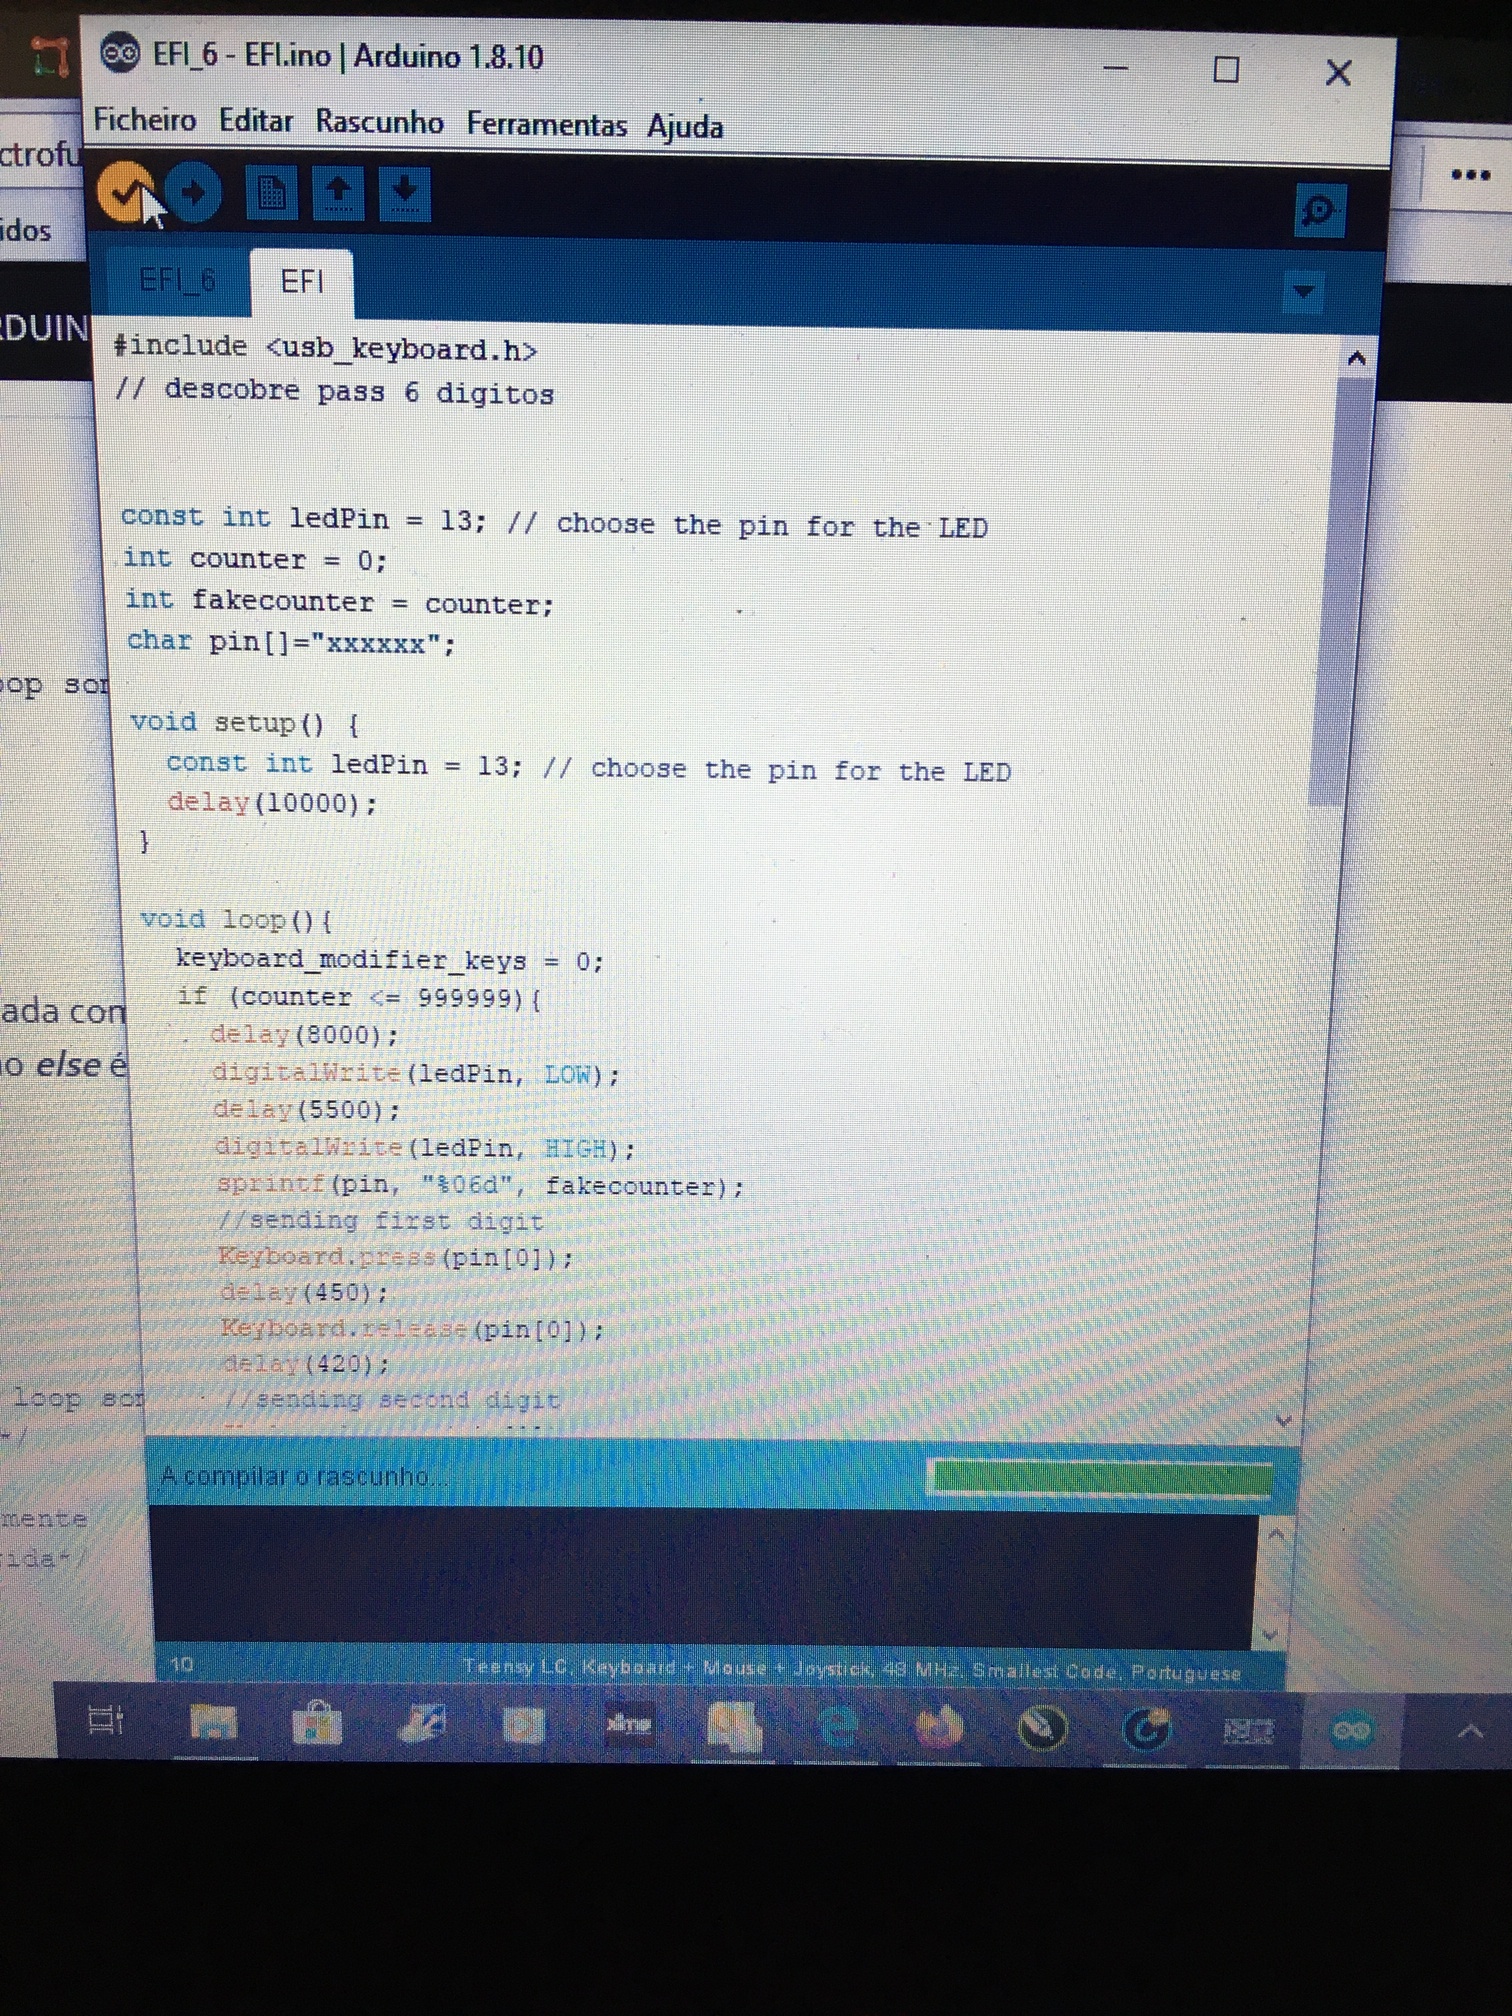This screenshot has width=1512, height=2016.
Task: Open the Ficheiro menu
Action: pos(145,120)
